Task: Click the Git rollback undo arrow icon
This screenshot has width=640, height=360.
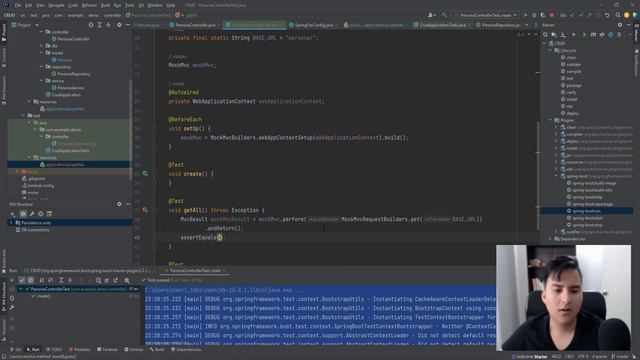Action: coord(607,15)
